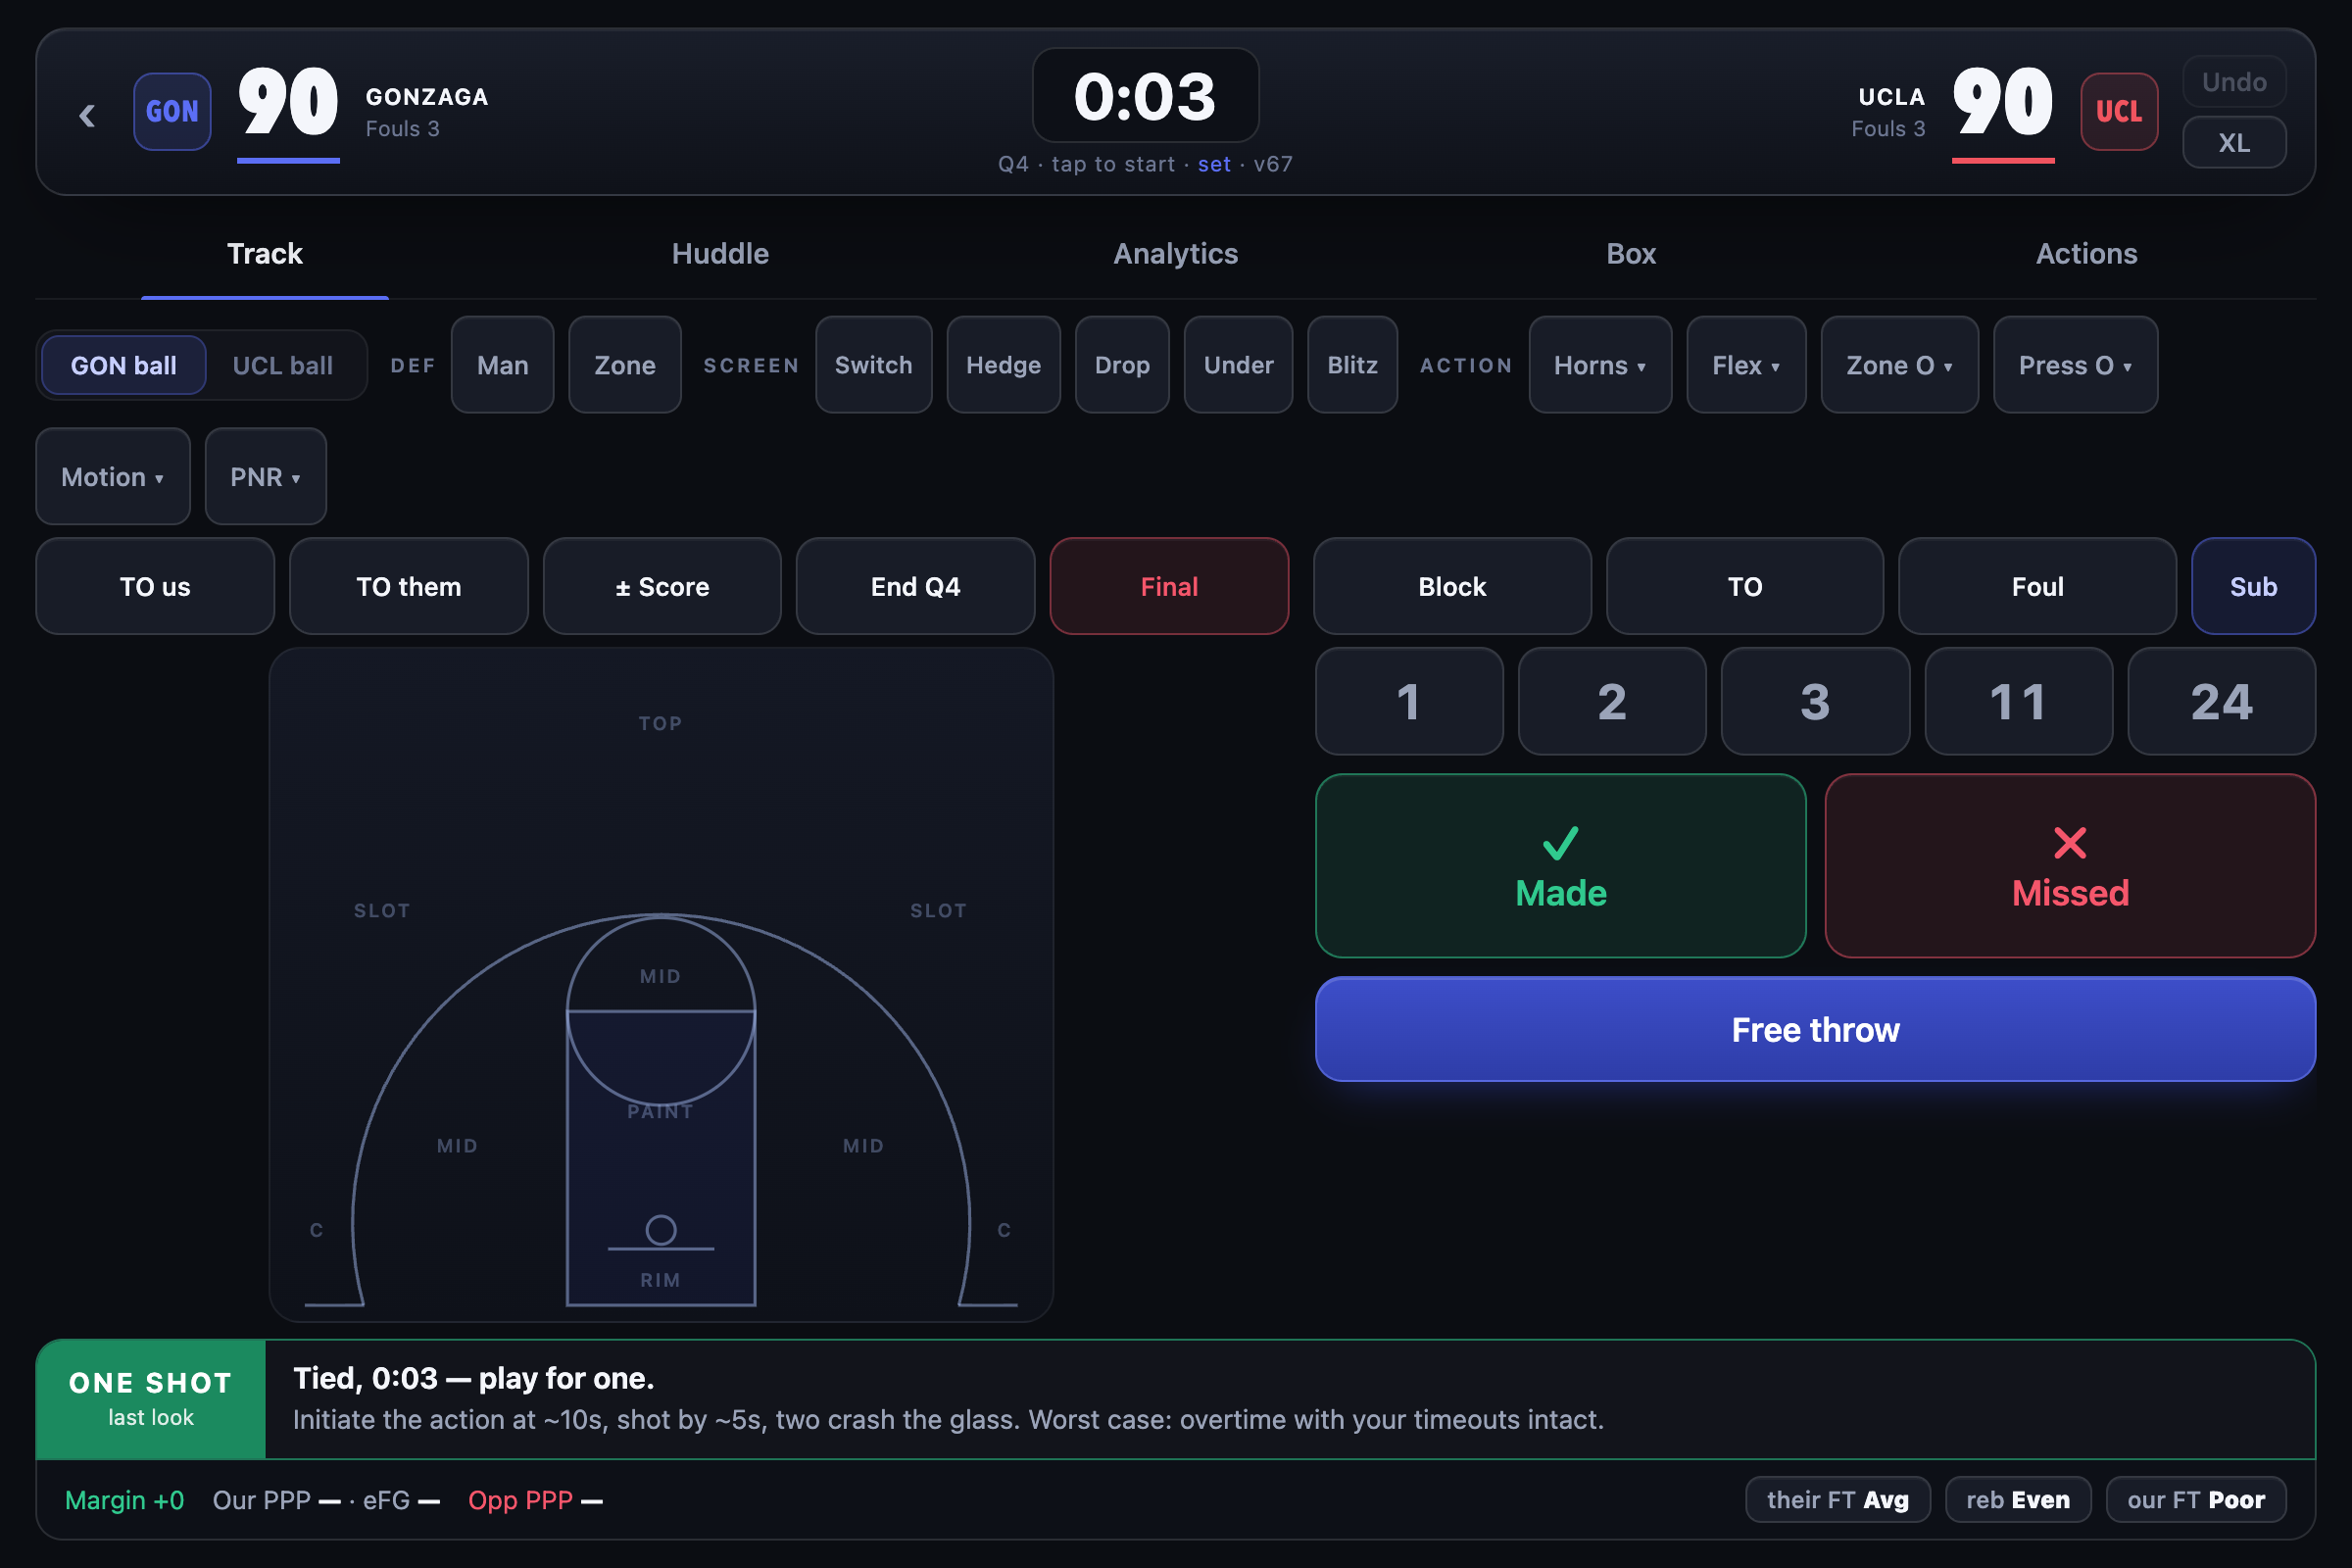This screenshot has height=1568, width=2352.
Task: Tap the 0:03 game clock
Action: tap(1145, 96)
